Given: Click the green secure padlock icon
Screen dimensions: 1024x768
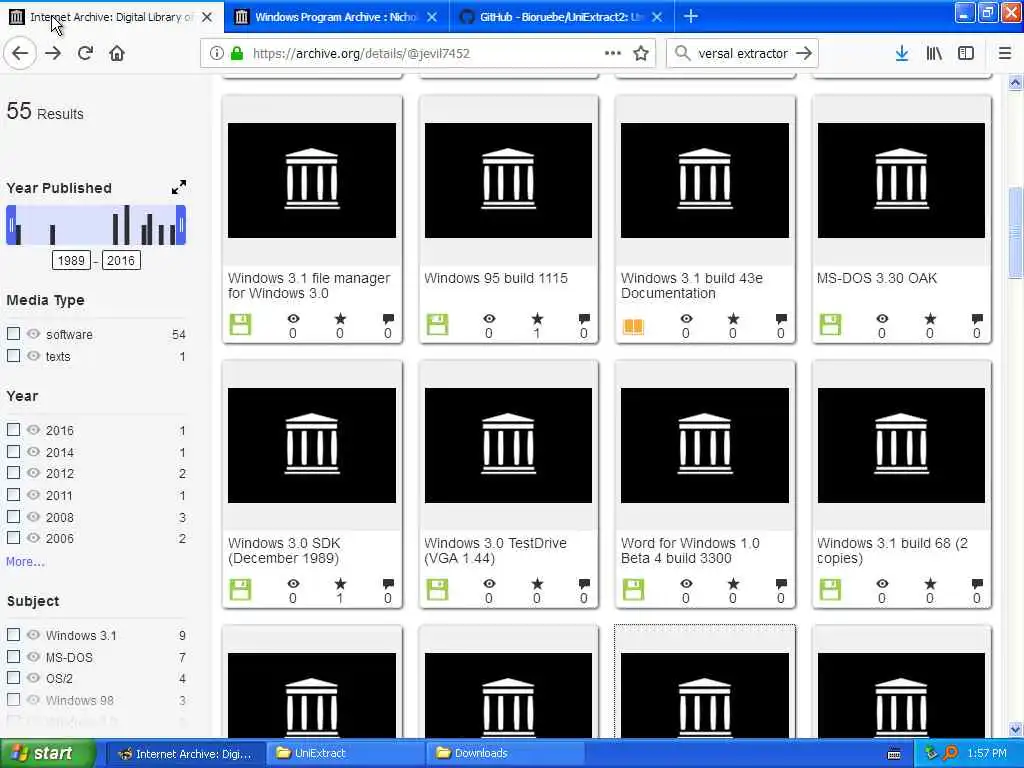Looking at the screenshot, I should pos(237,54).
